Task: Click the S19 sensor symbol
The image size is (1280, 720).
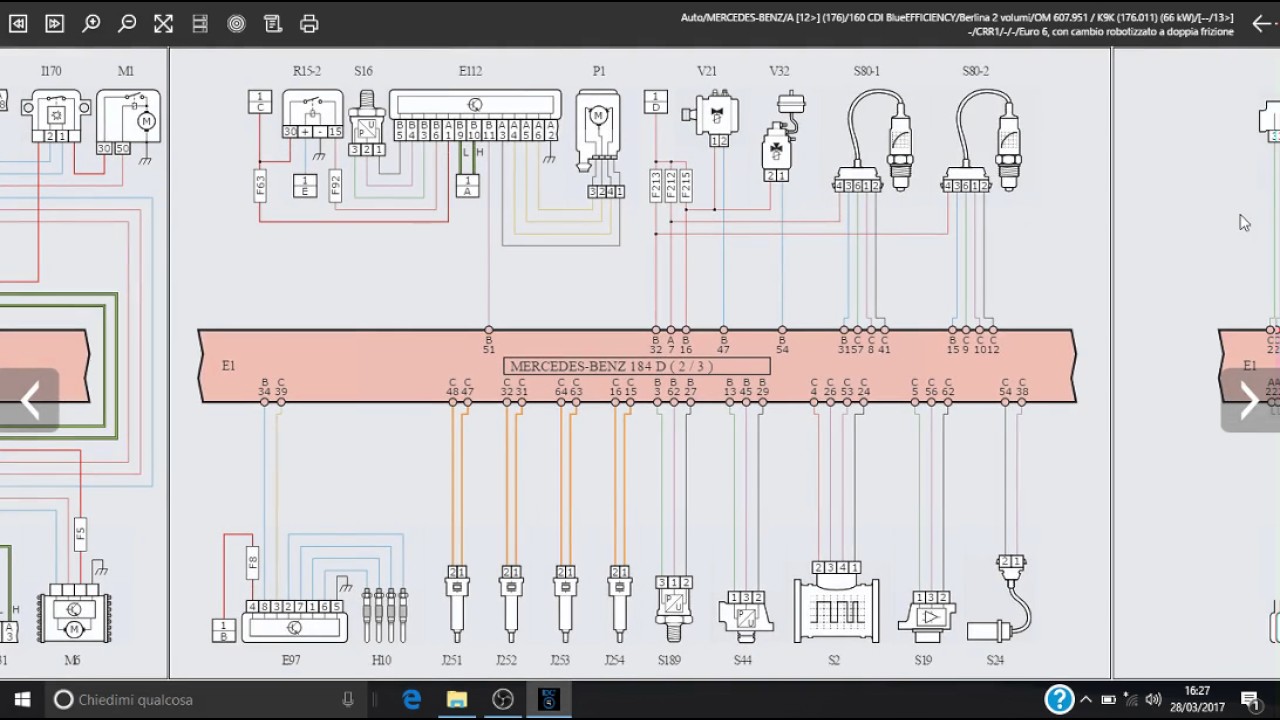Action: point(928,616)
